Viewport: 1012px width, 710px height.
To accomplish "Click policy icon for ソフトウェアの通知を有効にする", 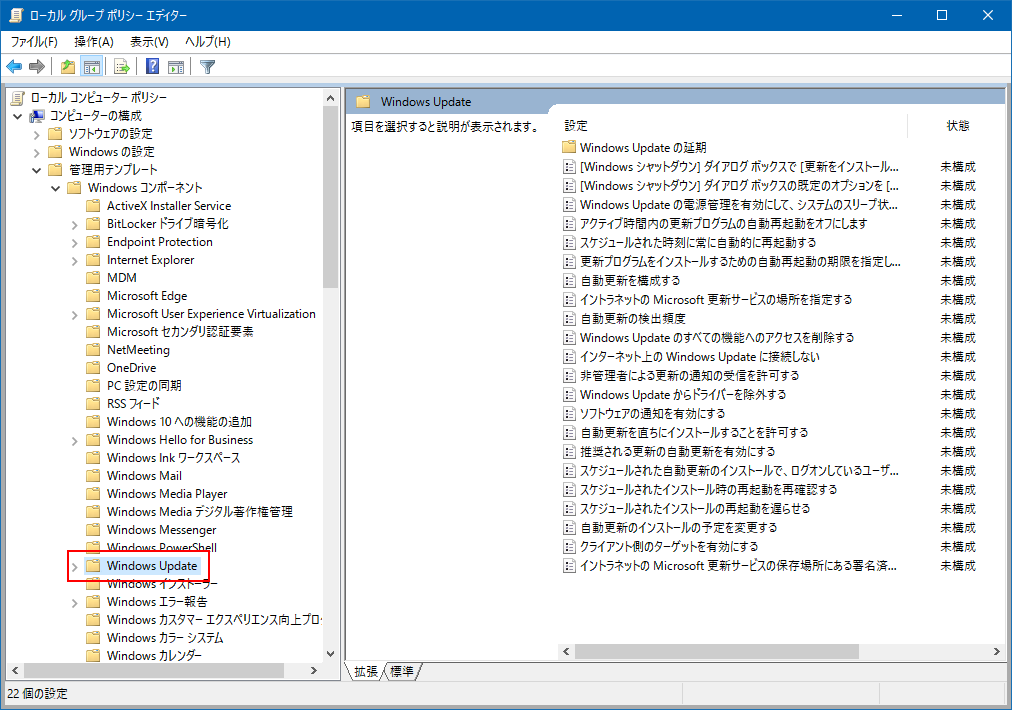I will point(569,414).
